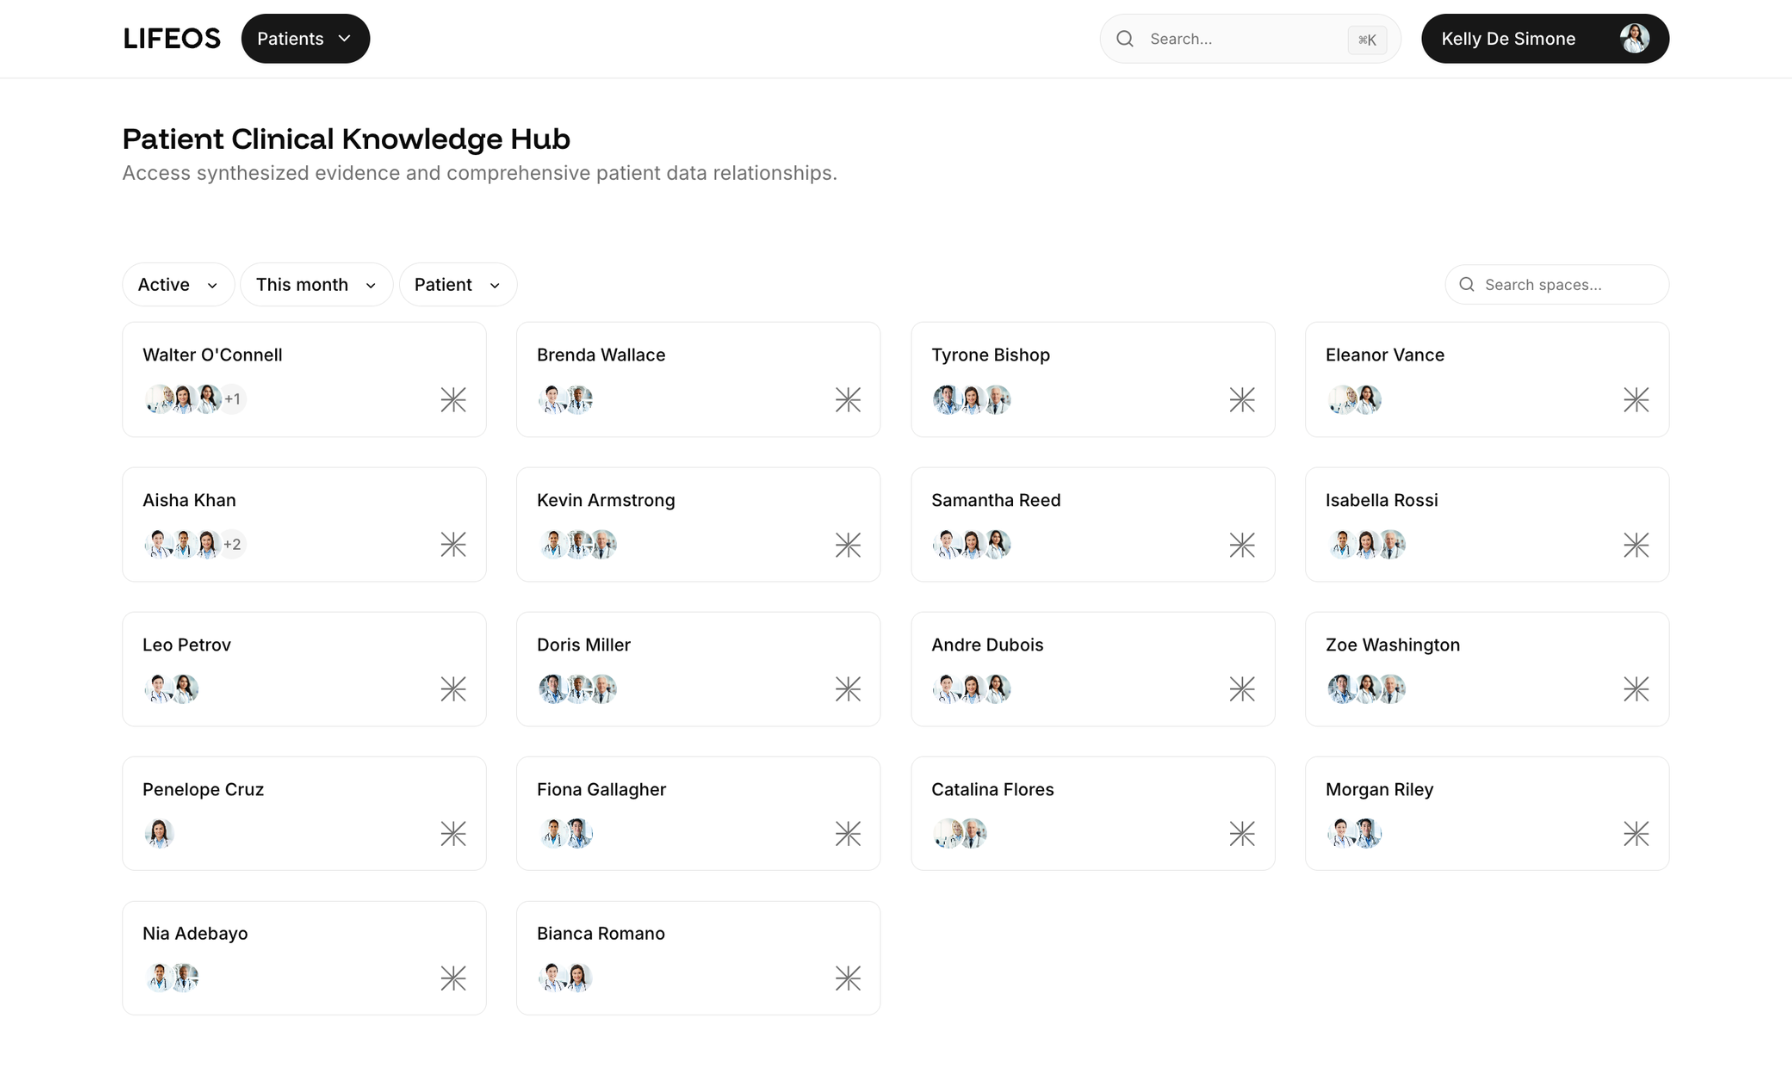Screen dimensions: 1792x1080
Task: Click asterisk icon on Isabella Rossi card
Action: click(x=1636, y=545)
